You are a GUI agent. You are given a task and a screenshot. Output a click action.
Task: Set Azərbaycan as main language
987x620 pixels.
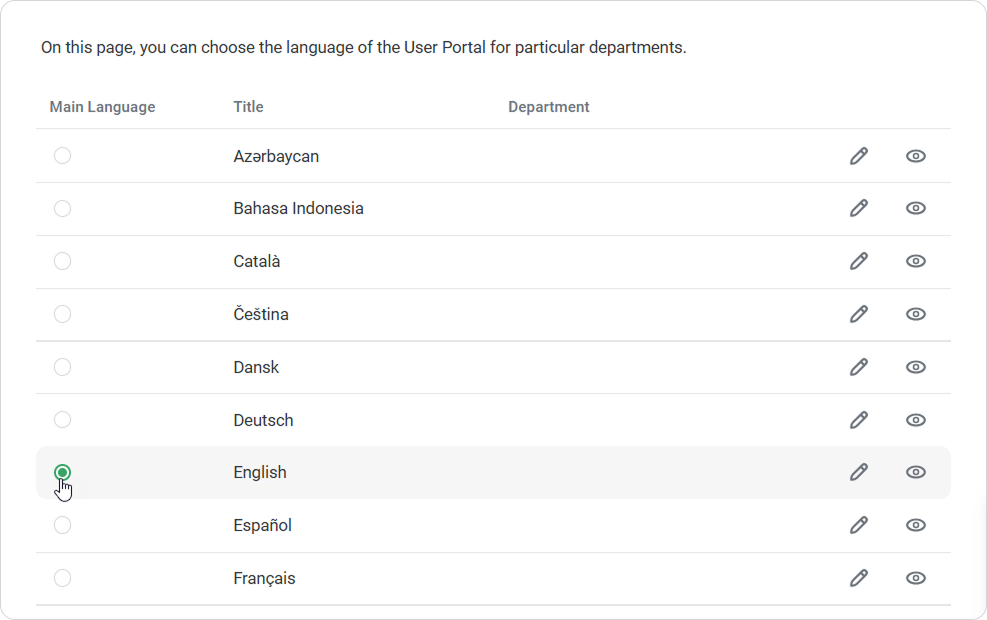[62, 156]
